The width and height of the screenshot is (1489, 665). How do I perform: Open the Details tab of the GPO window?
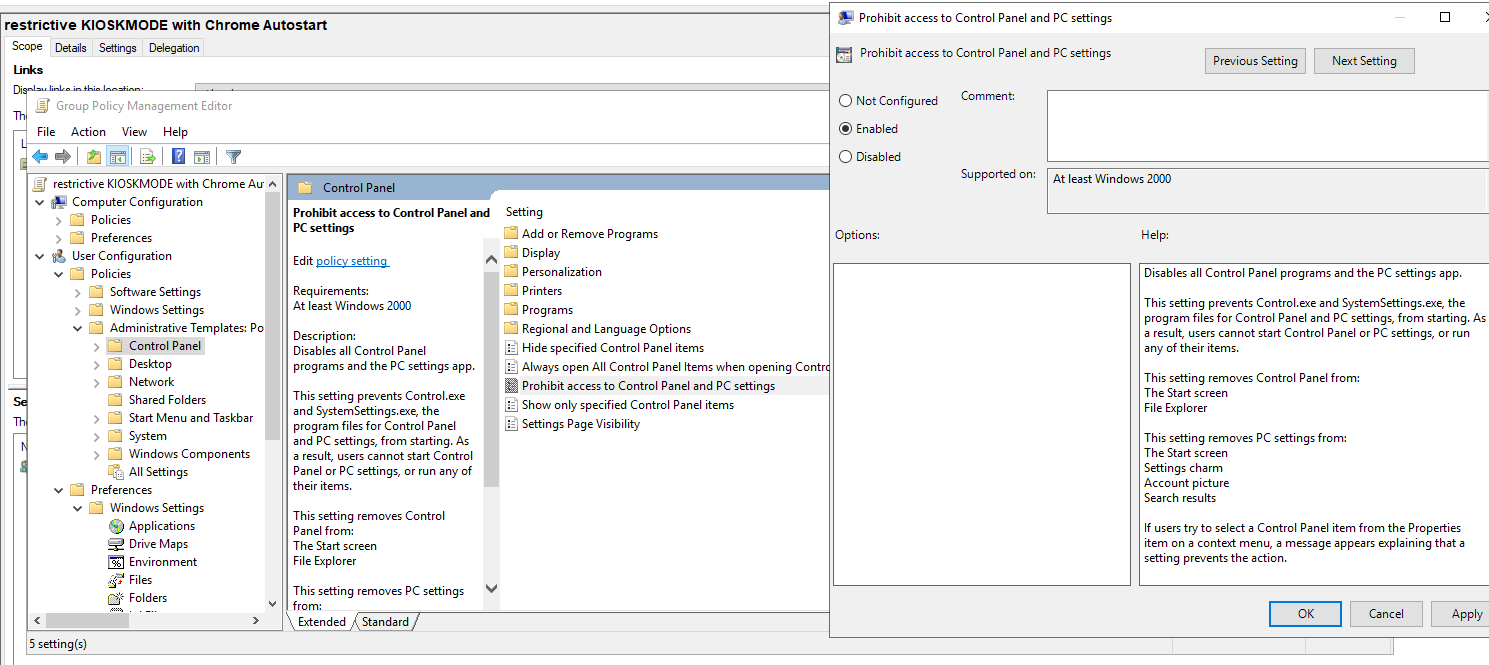(x=71, y=48)
